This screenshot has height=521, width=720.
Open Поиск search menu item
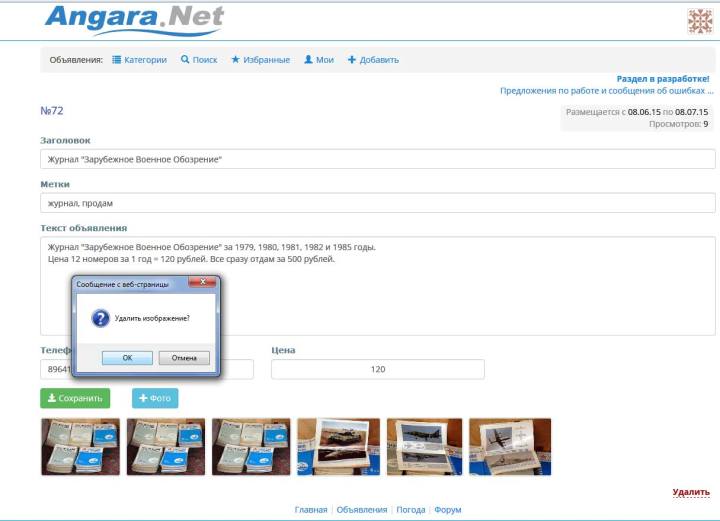(199, 60)
